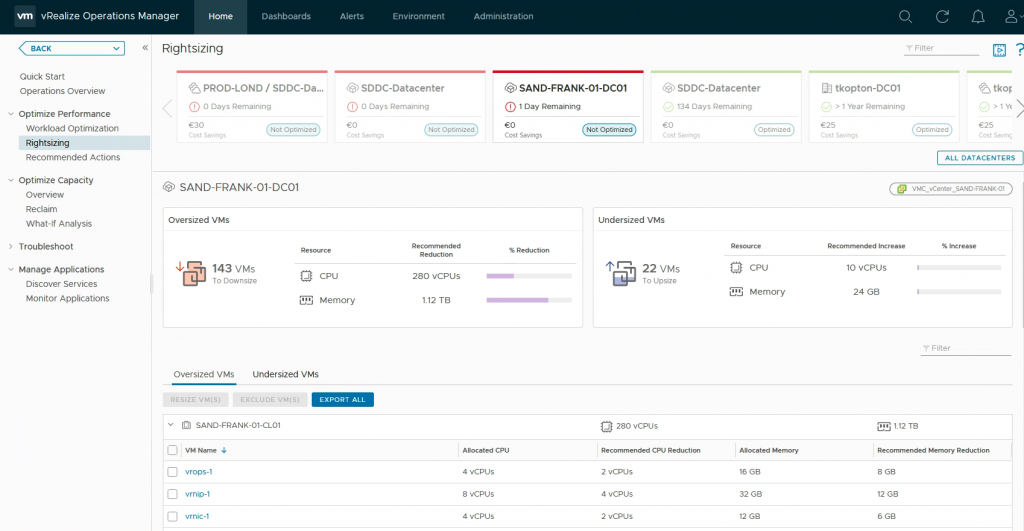Image resolution: width=1024 pixels, height=531 pixels.
Task: Click the VMC_vCenter_SAND-FRANK-01 badge
Action: coord(950,189)
